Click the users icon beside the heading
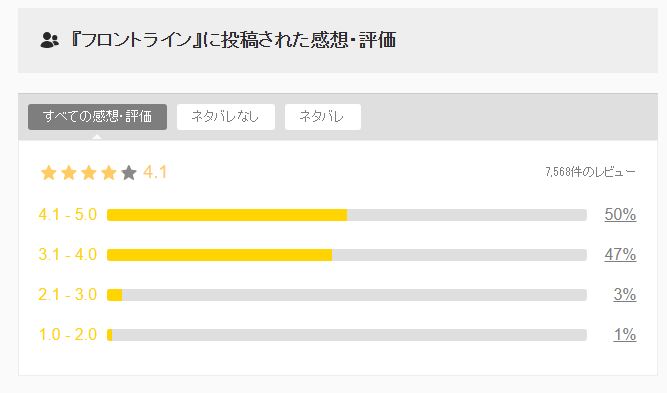 [49, 40]
